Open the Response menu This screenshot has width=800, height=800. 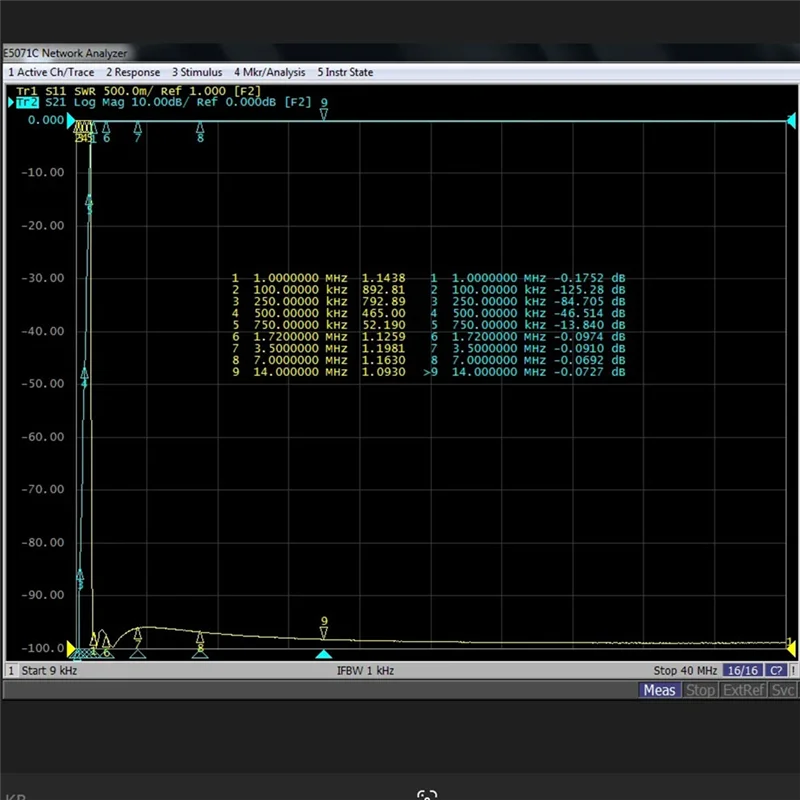tap(133, 72)
